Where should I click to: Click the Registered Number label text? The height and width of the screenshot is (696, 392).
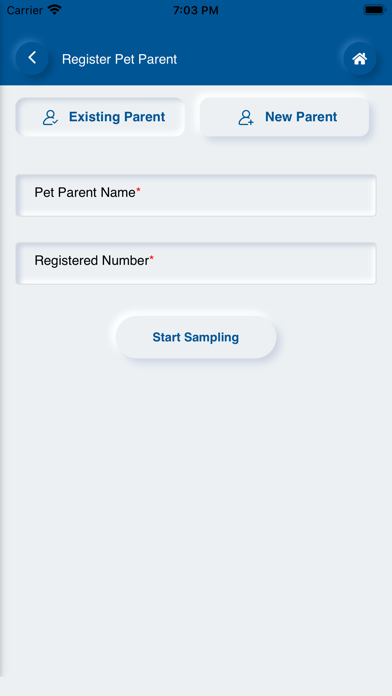point(91,261)
